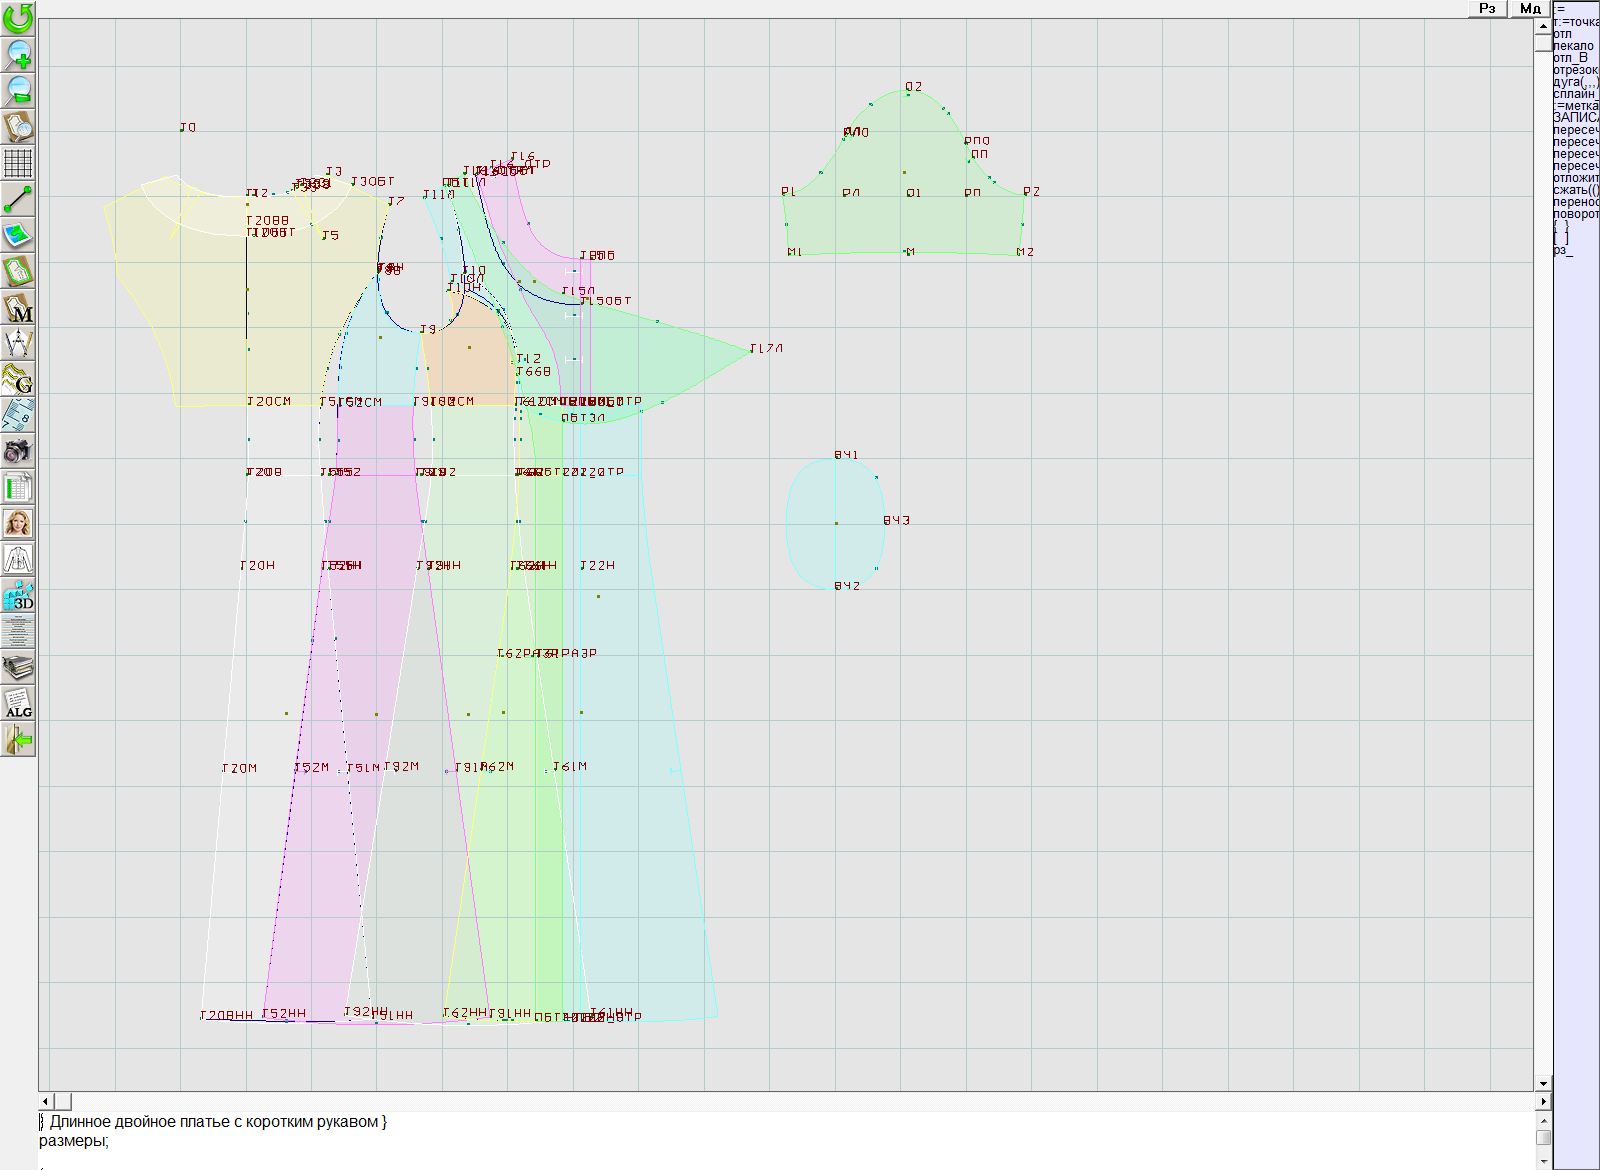The width and height of the screenshot is (1600, 1170).
Task: Insert the 'лекало' operator from list
Action: [1573, 46]
